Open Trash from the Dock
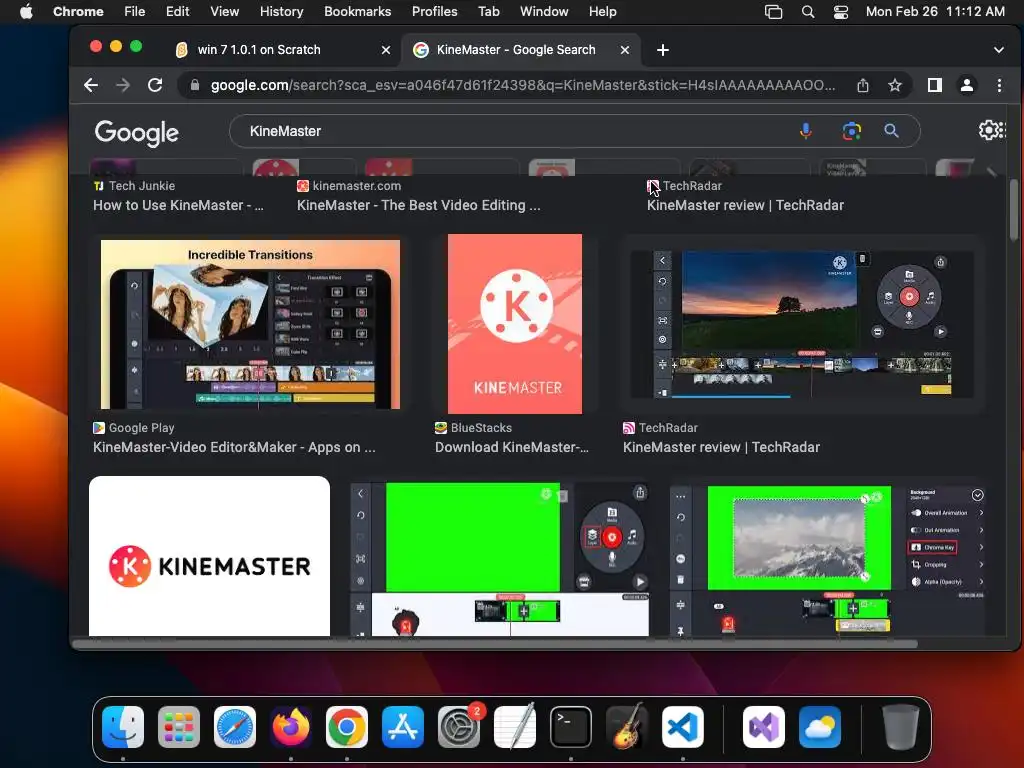1024x768 pixels. [901, 727]
